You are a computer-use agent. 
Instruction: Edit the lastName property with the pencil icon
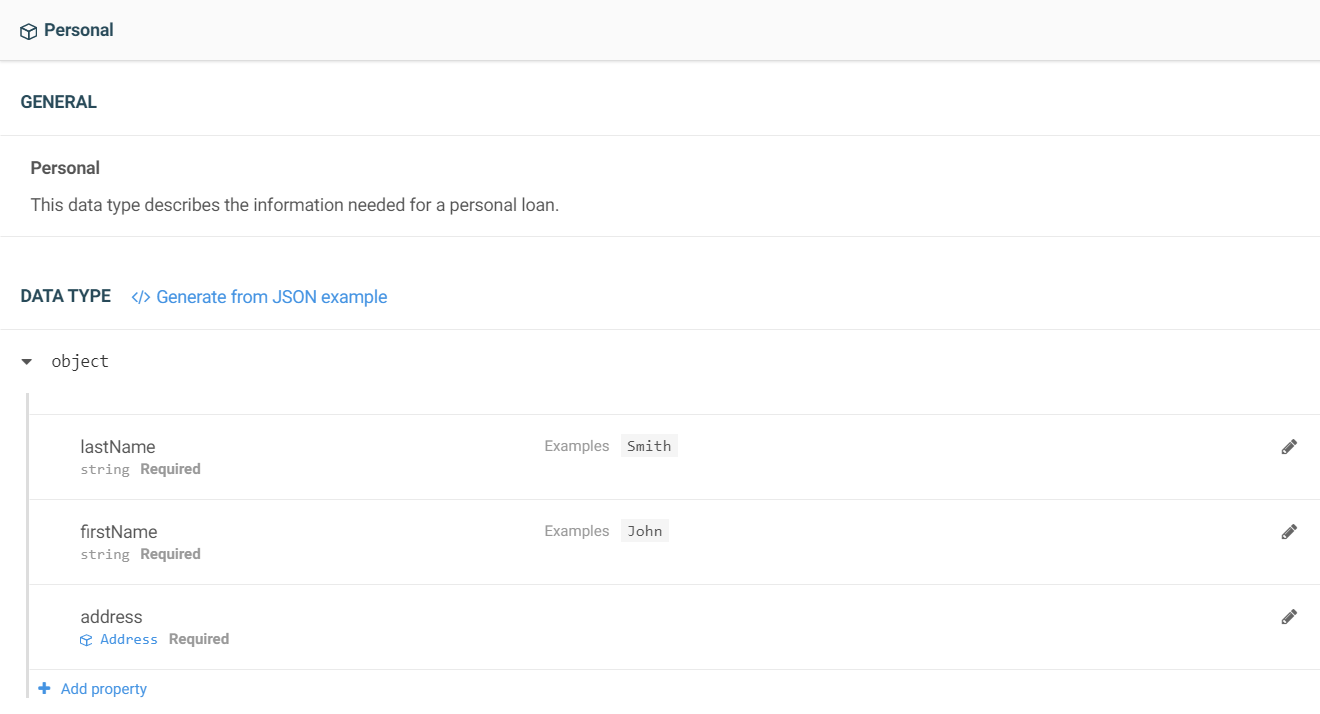(x=1289, y=447)
